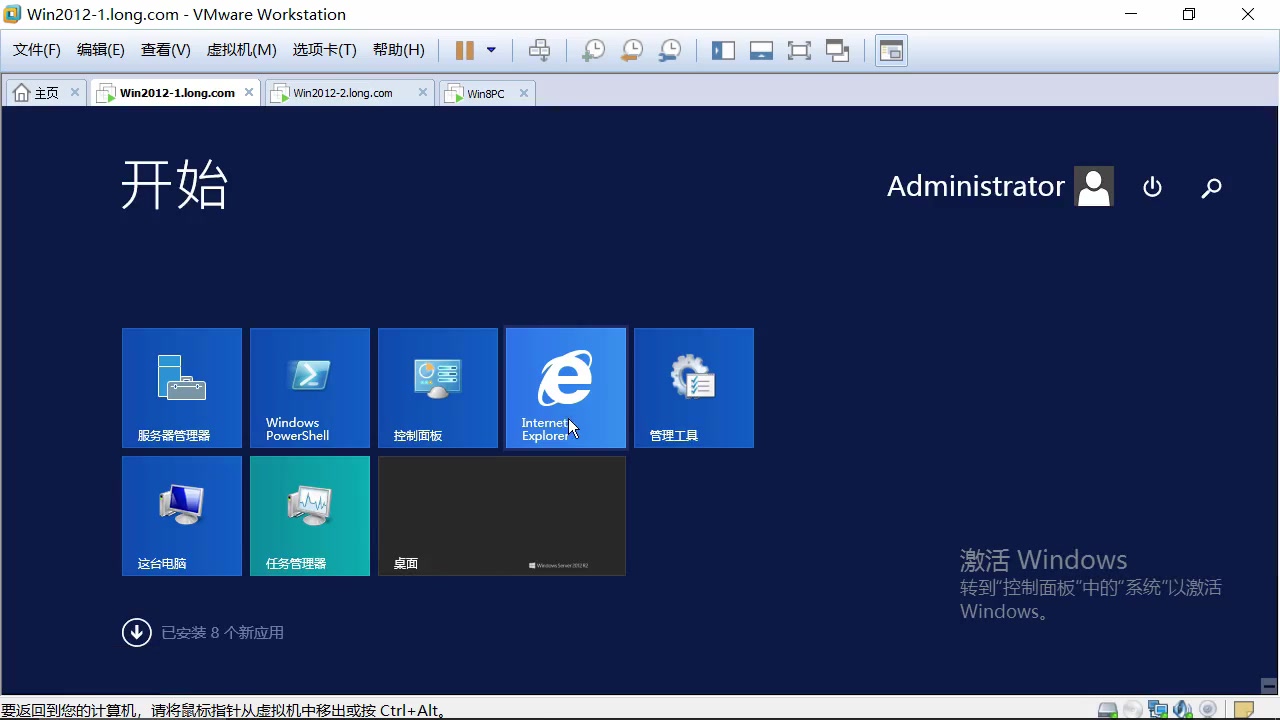Screen dimensions: 1280x720
Task: Close the Win2012-1.long.com tab
Action: click(249, 92)
